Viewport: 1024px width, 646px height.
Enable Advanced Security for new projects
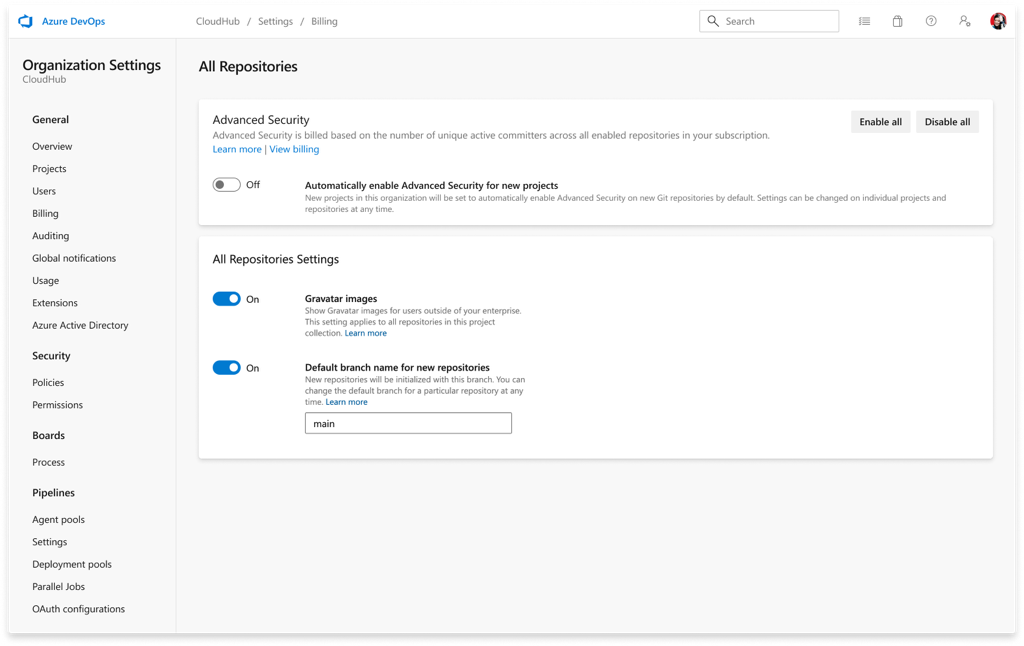pyautogui.click(x=226, y=184)
